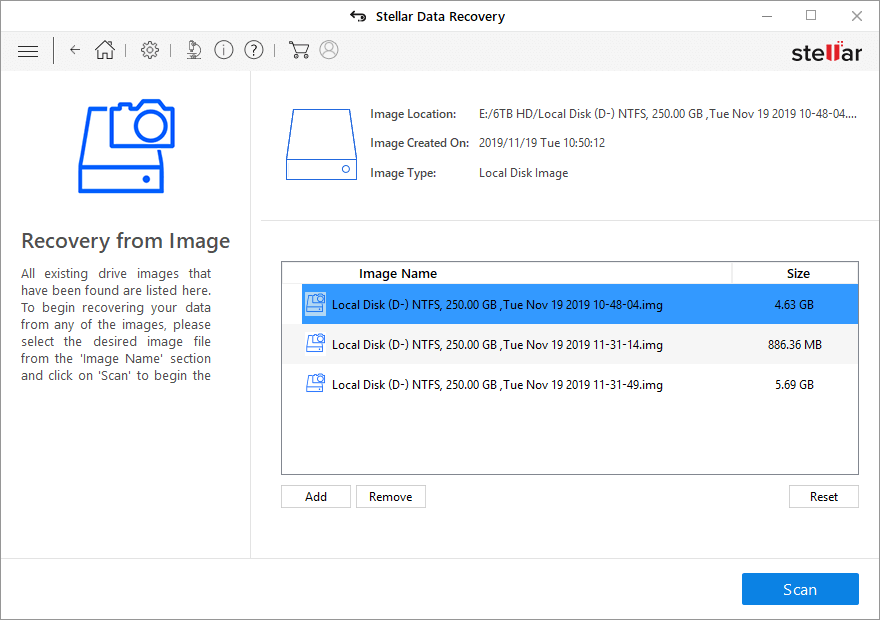Viewport: 880px width, 620px height.
Task: Click the Stellar logo
Action: point(826,52)
